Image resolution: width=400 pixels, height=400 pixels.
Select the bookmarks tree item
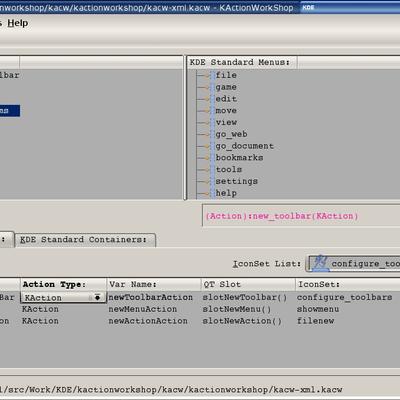tap(239, 158)
